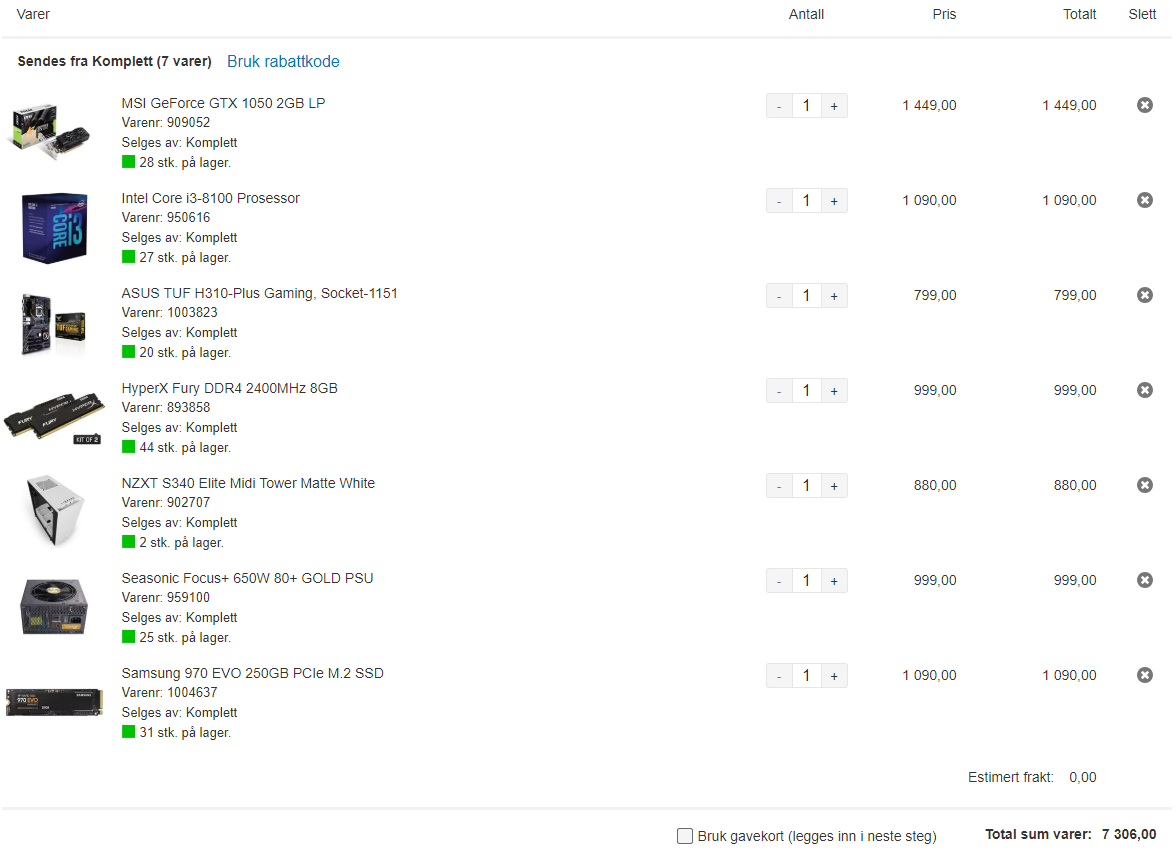Decrease quantity of Samsung 970 EVO
The width and height of the screenshot is (1176, 860).
coord(779,676)
